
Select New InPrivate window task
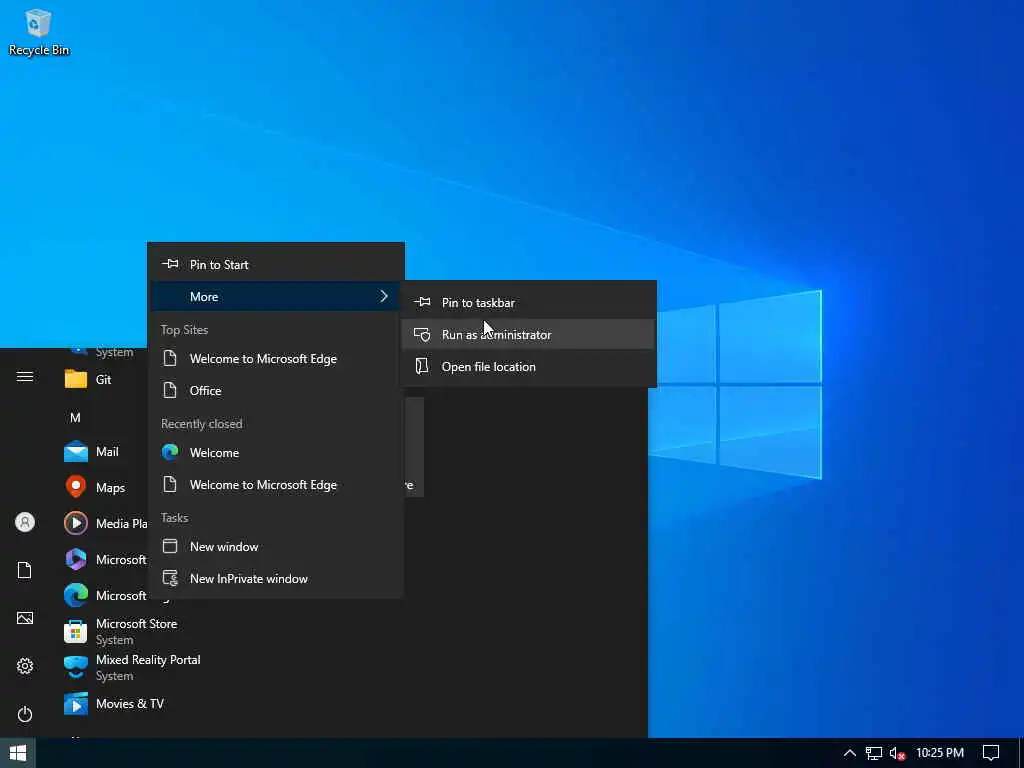[x=276, y=579]
